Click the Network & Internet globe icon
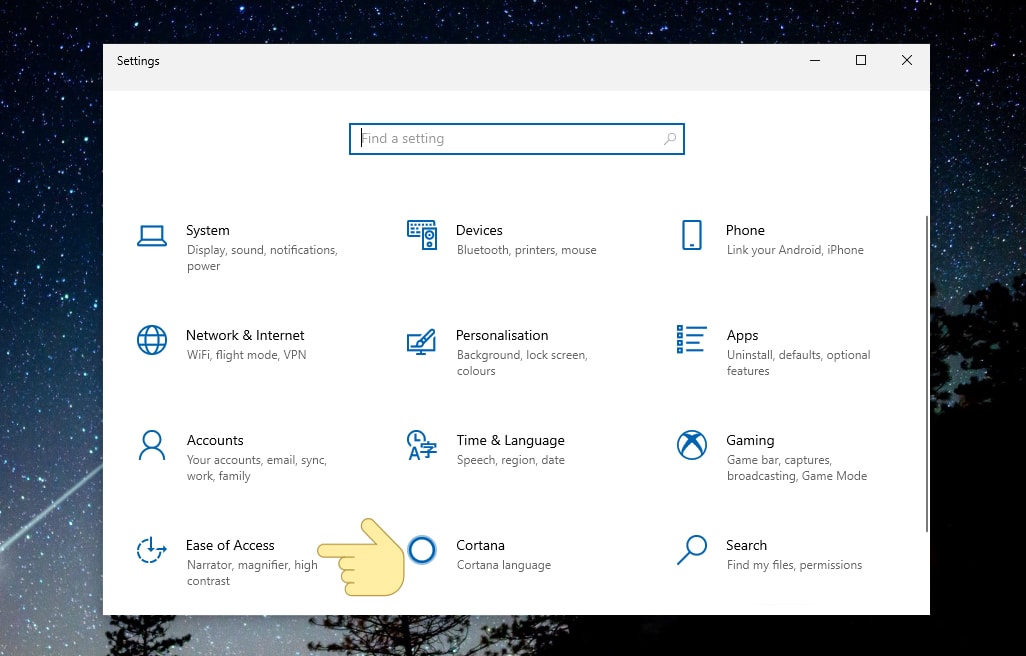The height and width of the screenshot is (656, 1026). tap(152, 340)
